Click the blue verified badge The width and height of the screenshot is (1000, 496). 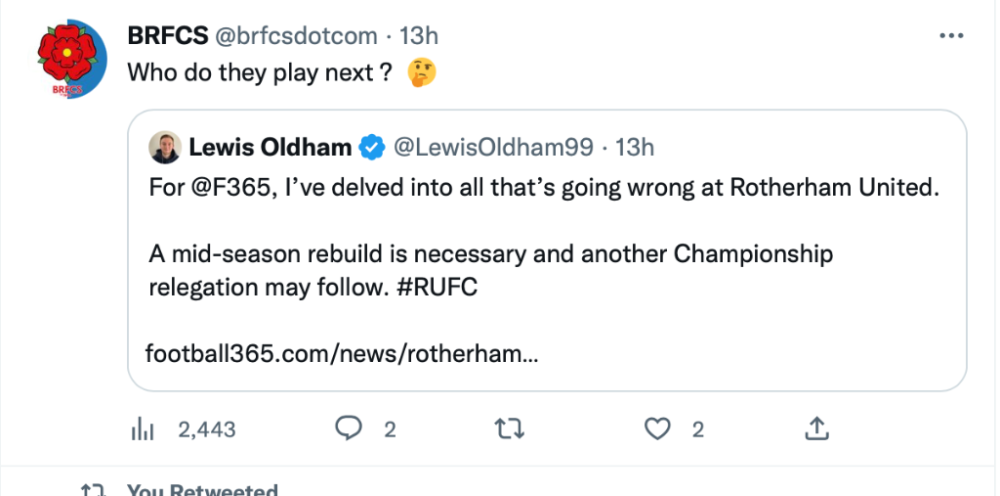coord(373,148)
